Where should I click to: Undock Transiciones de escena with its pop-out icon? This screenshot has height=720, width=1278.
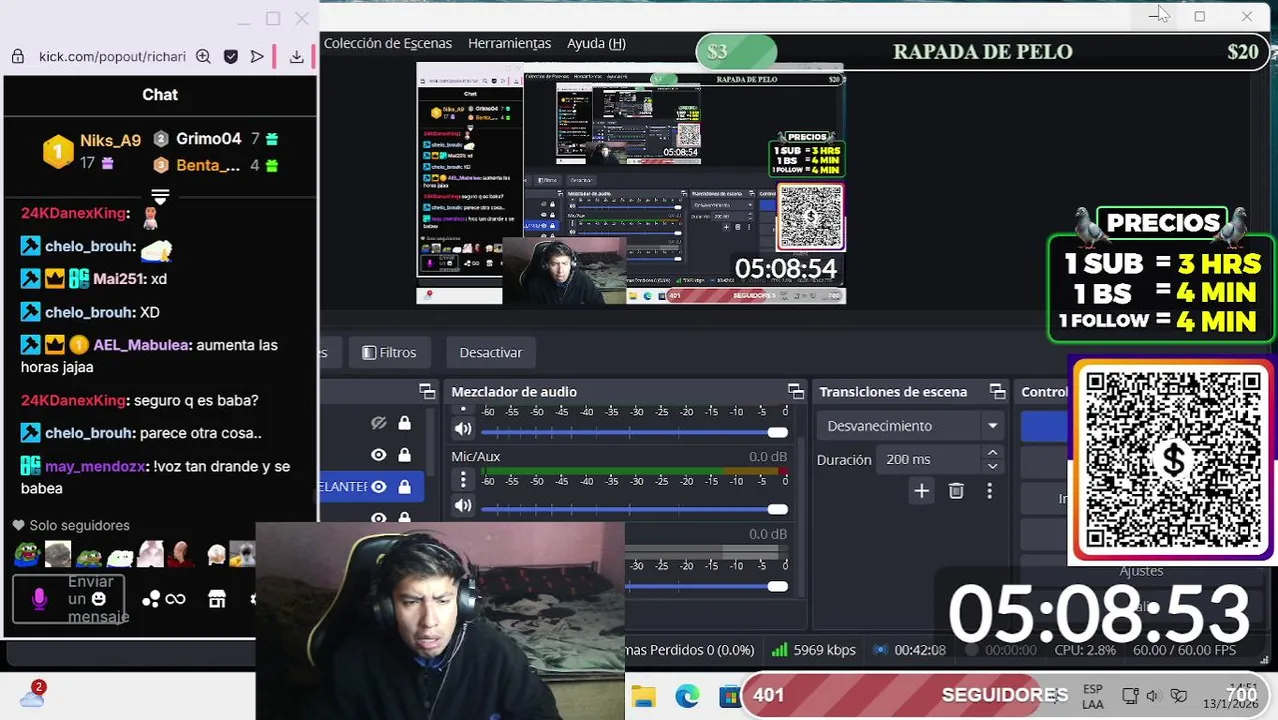pos(997,391)
